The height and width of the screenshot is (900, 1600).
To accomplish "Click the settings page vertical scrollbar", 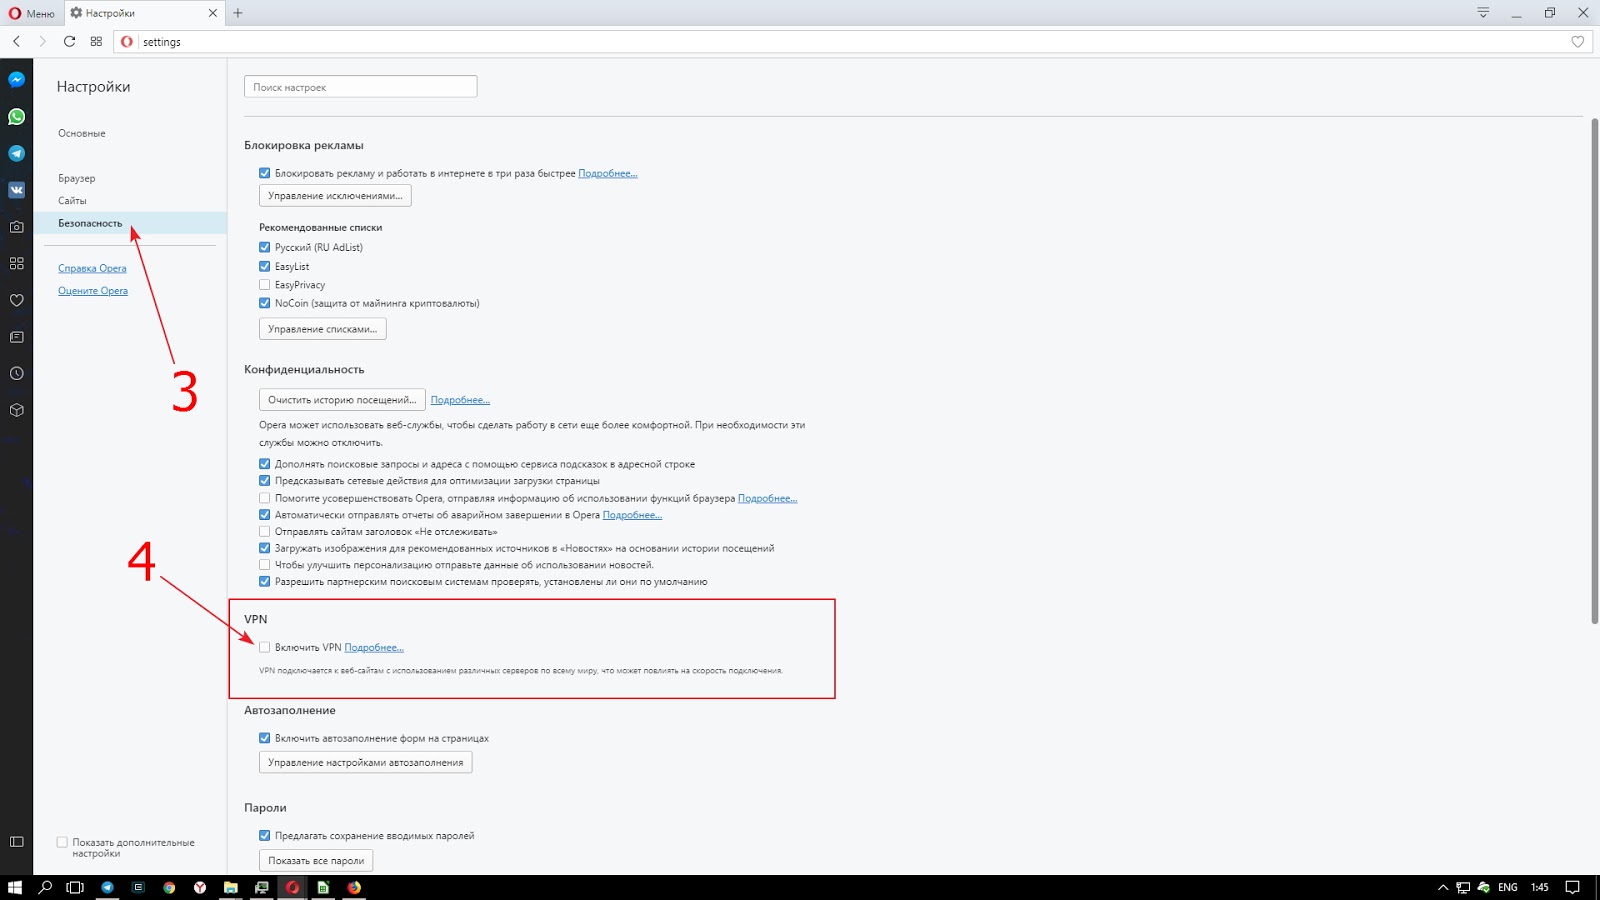I will [x=1594, y=371].
